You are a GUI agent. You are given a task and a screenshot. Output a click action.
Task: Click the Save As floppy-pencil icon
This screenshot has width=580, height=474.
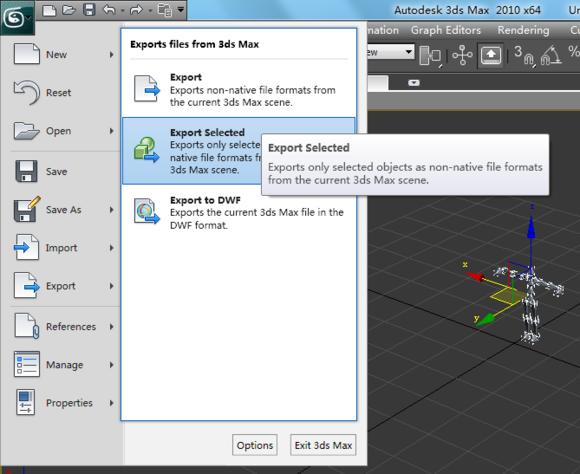coord(27,209)
